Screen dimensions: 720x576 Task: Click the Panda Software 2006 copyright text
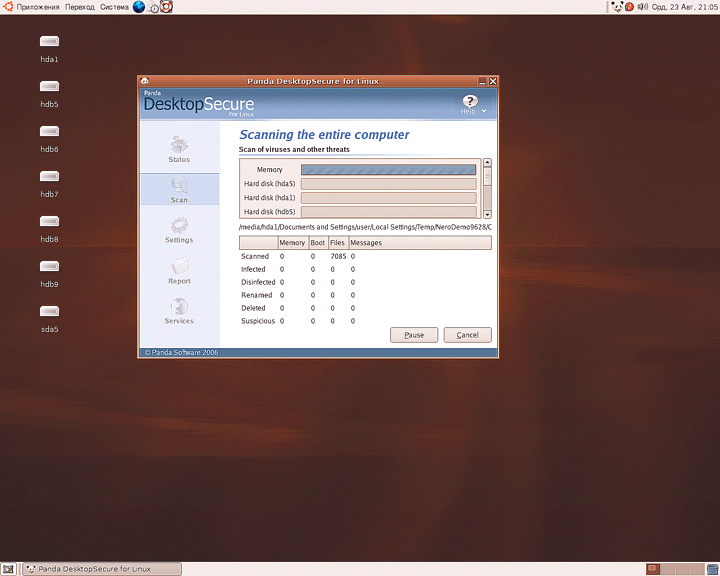(x=181, y=352)
